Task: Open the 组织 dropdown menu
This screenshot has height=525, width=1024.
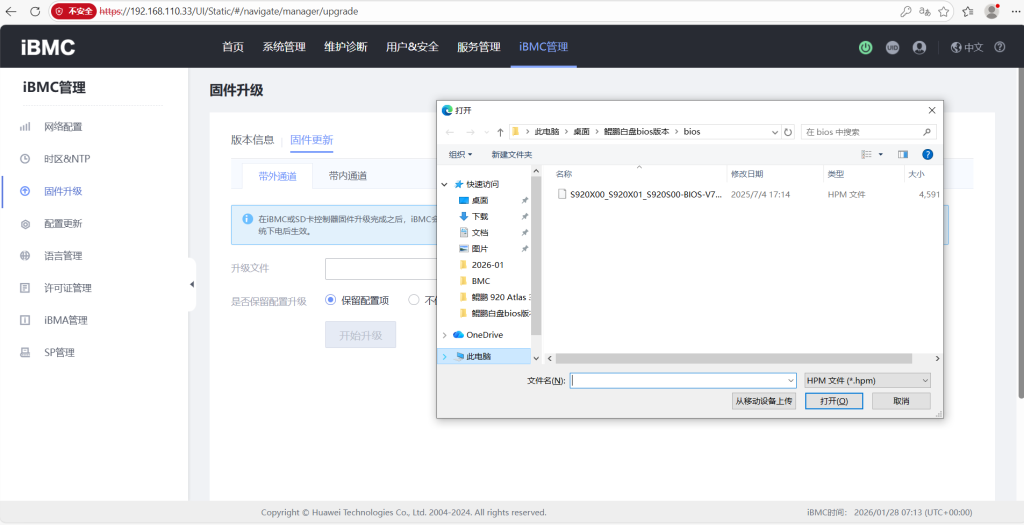Action: click(x=460, y=154)
